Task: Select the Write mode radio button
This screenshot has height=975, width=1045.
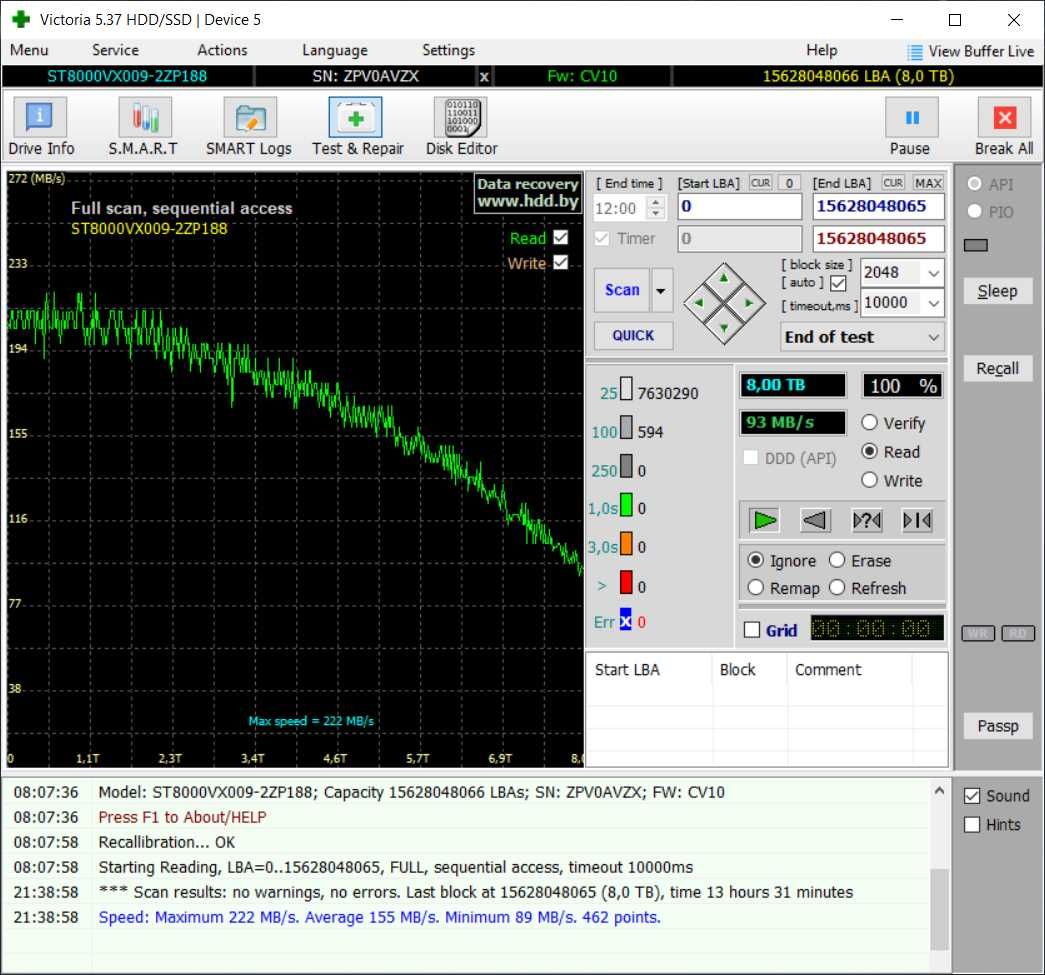Action: 869,480
